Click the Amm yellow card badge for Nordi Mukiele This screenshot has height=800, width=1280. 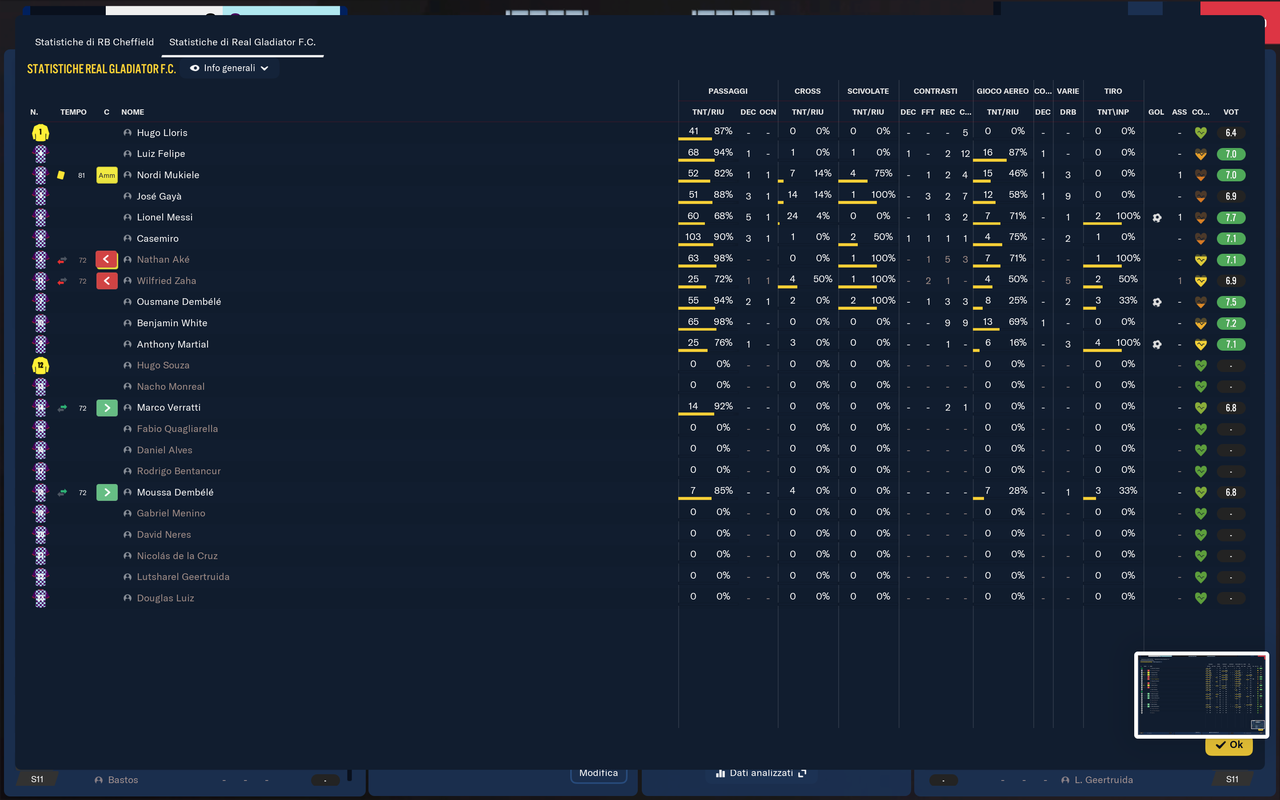point(107,175)
